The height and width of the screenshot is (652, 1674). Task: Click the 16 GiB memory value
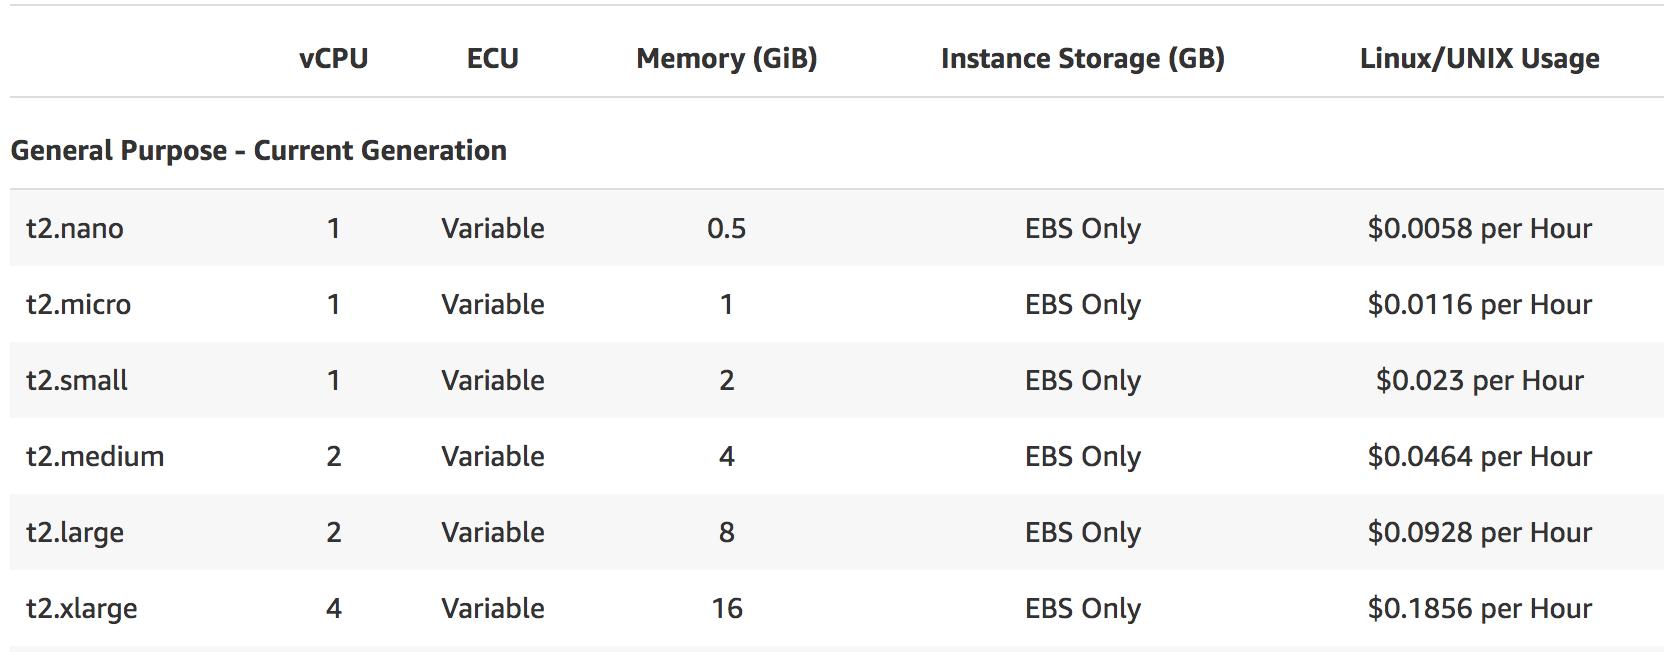click(x=727, y=609)
